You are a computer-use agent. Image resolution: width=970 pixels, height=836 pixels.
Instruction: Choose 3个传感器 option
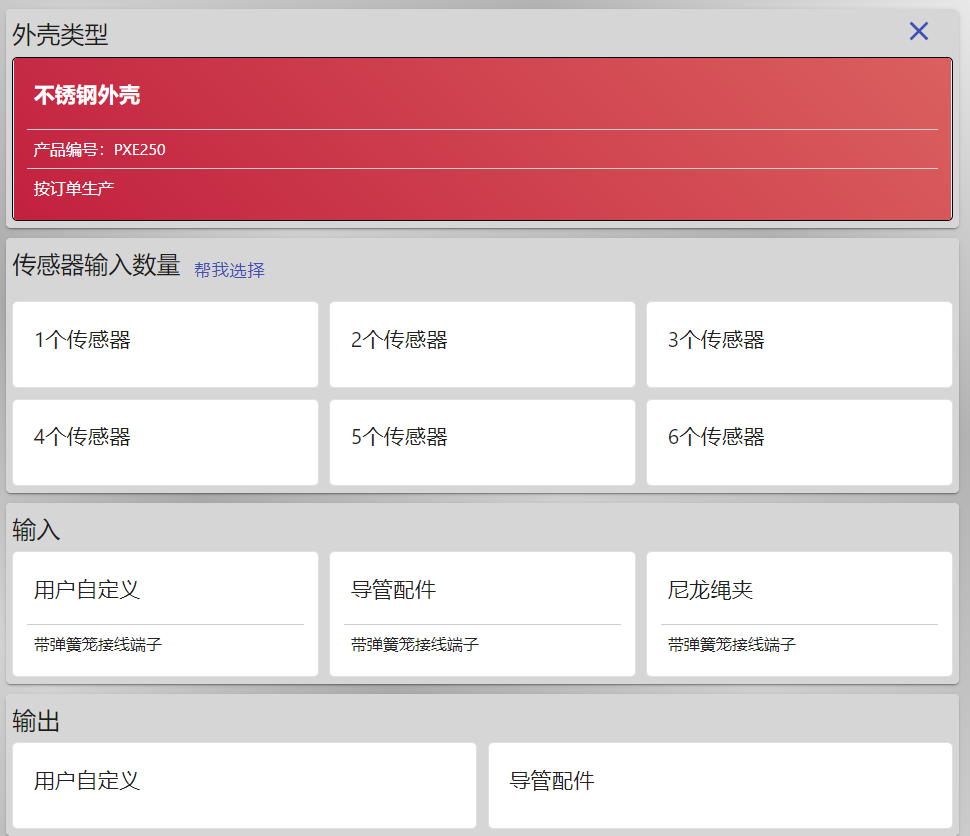799,345
